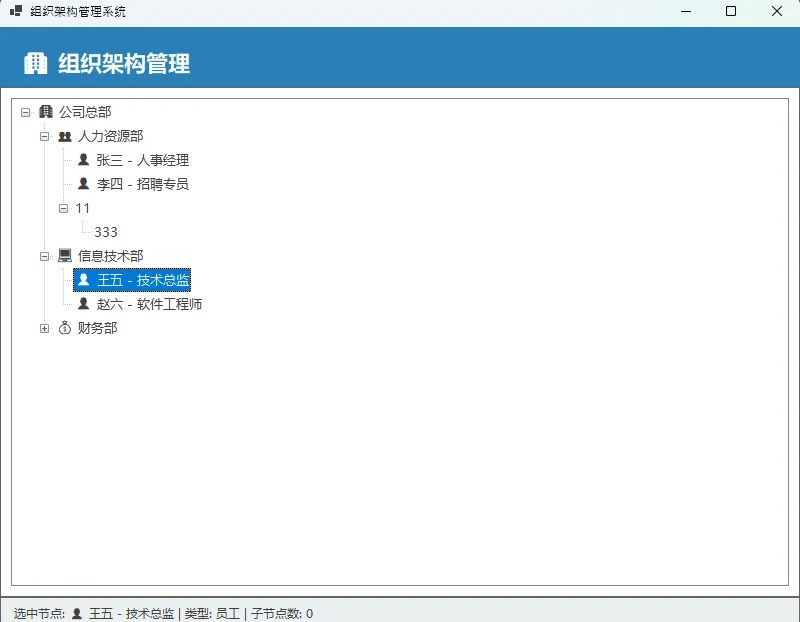Click the people icon next to 人力资源部

(x=65, y=136)
